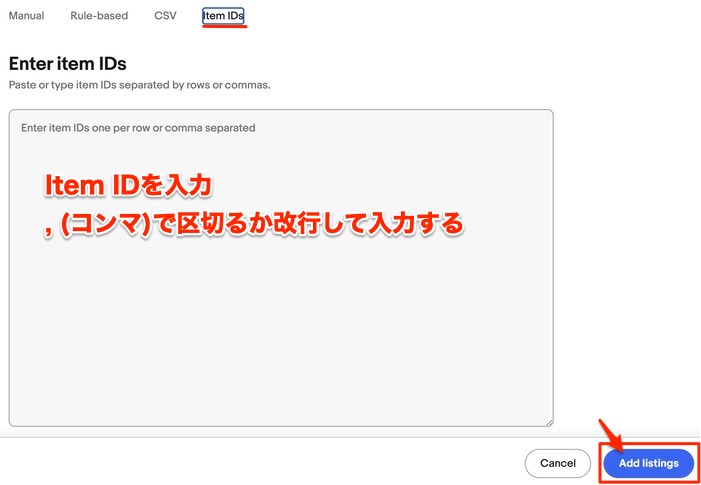Open the Rule-based tab
The image size is (701, 485).
[99, 16]
